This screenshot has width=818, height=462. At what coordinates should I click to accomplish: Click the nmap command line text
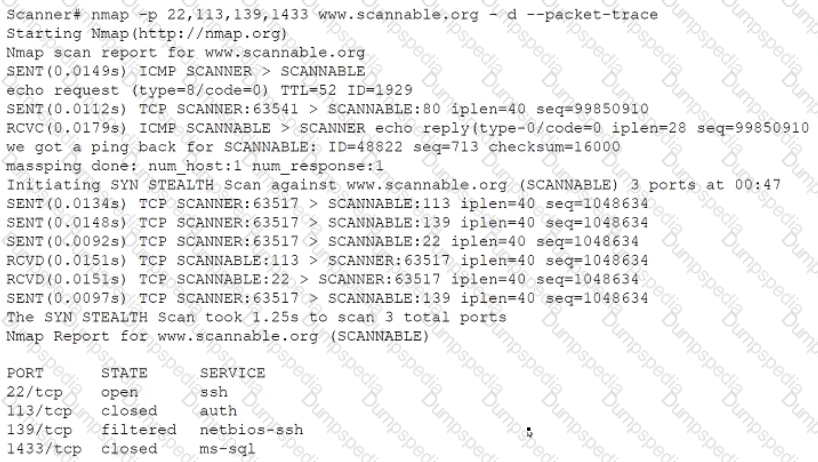click(x=332, y=15)
